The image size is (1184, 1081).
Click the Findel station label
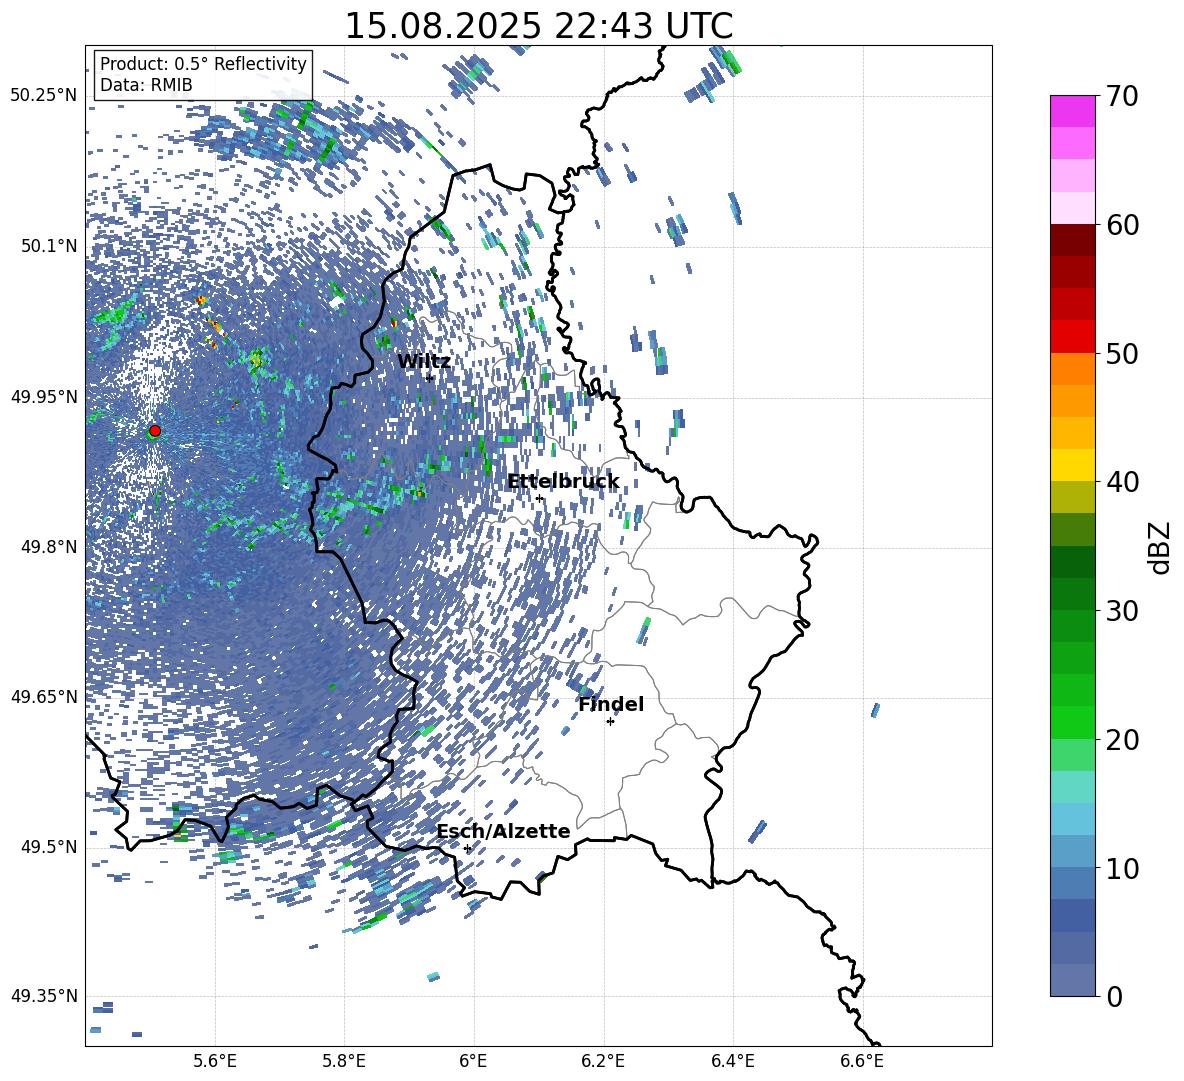click(611, 704)
